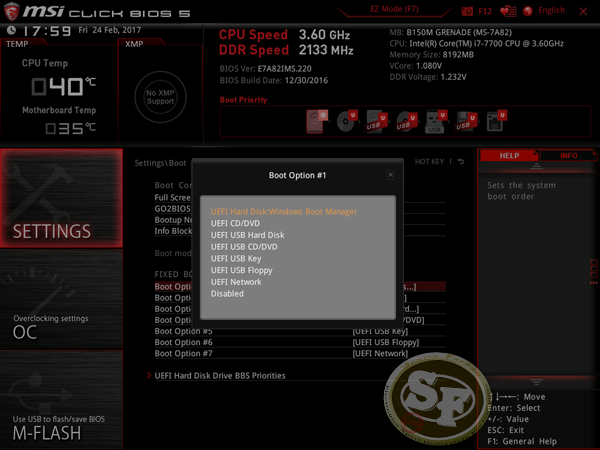Click the USB floppy boot priority icon

466,122
